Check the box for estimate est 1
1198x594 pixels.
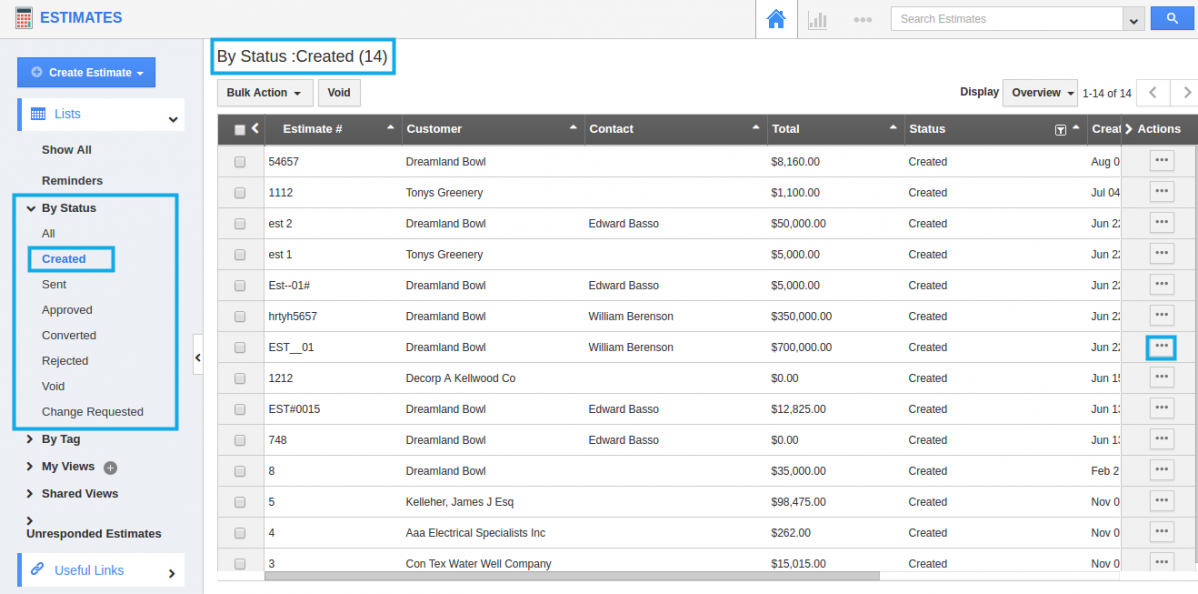[240, 255]
